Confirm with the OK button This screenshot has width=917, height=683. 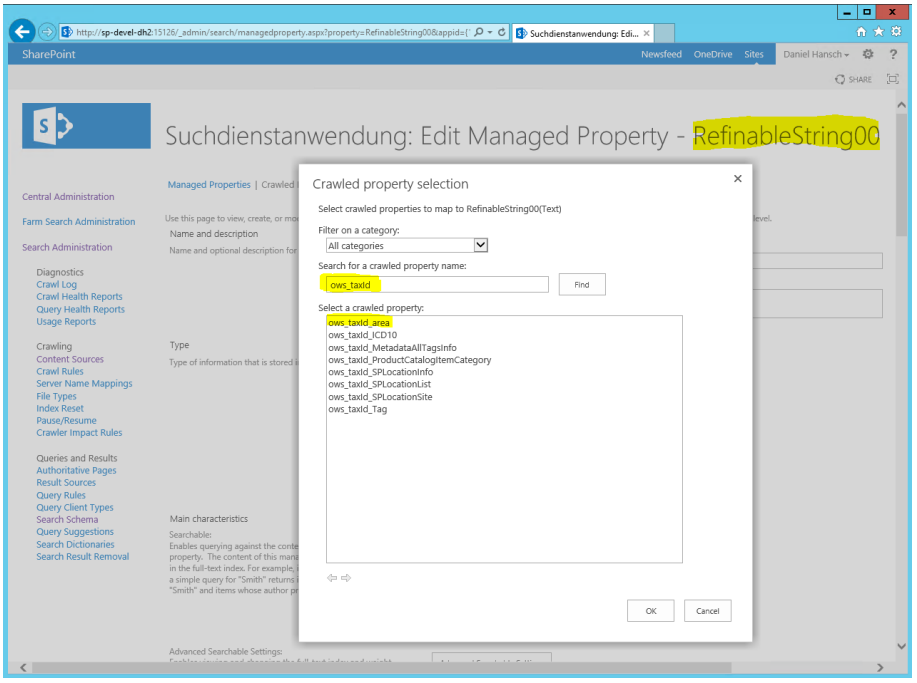[x=650, y=611]
